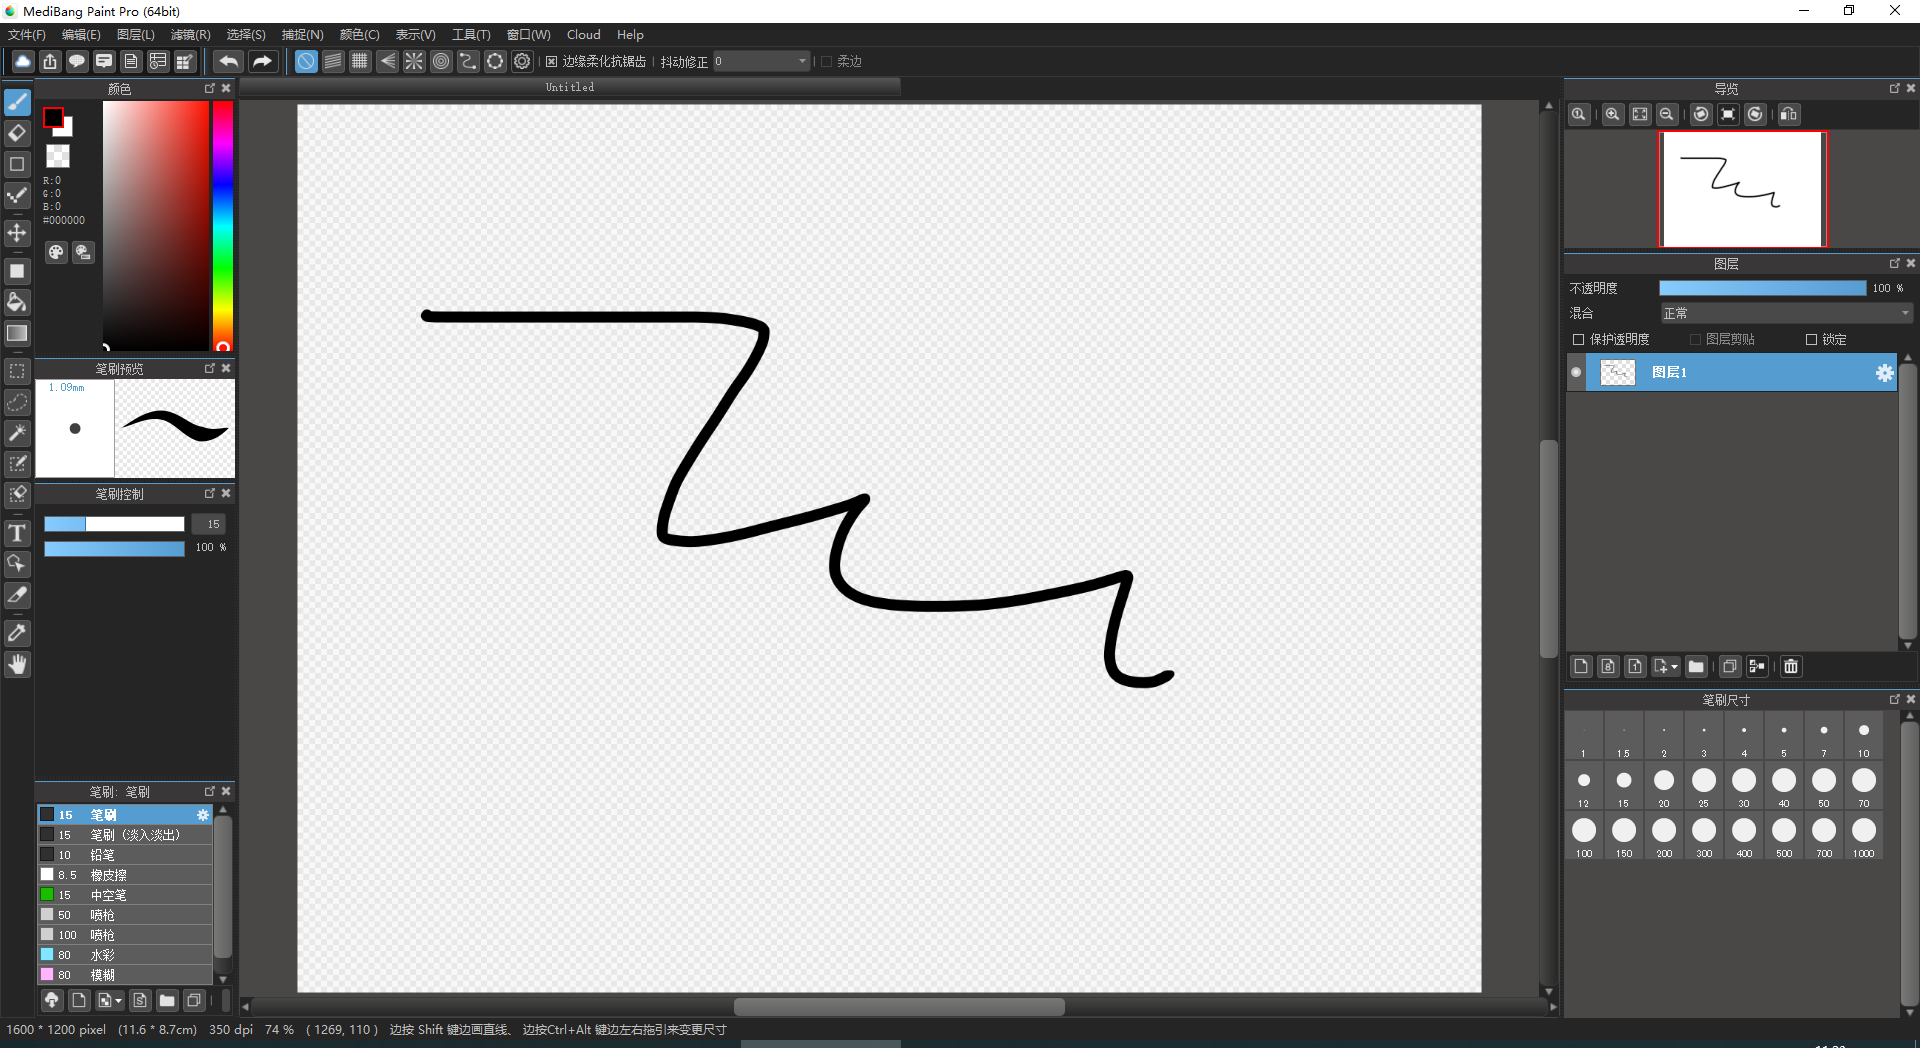Select the Gradient tool
Viewport: 1920px width, 1048px height.
[x=17, y=333]
